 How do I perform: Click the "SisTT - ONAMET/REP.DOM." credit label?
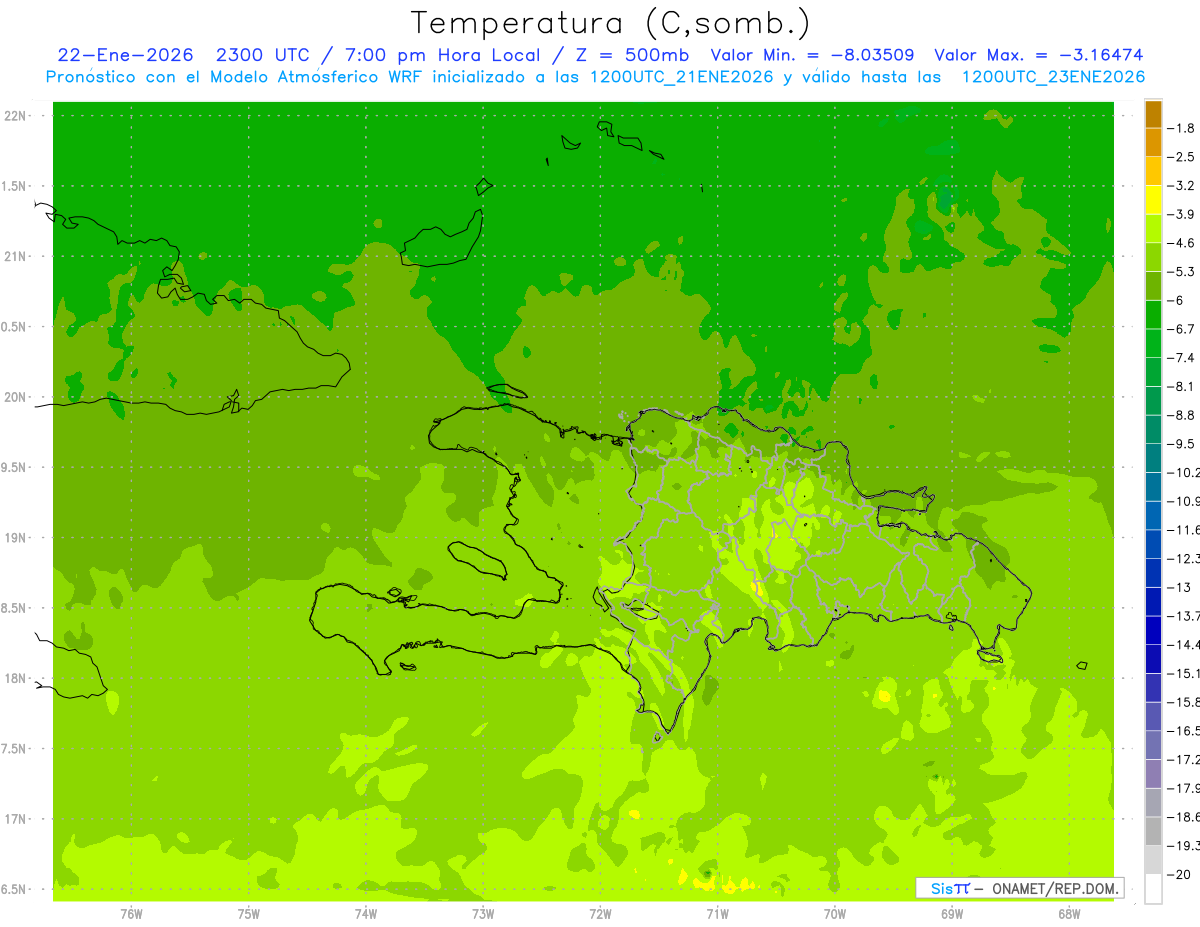pos(1020,888)
